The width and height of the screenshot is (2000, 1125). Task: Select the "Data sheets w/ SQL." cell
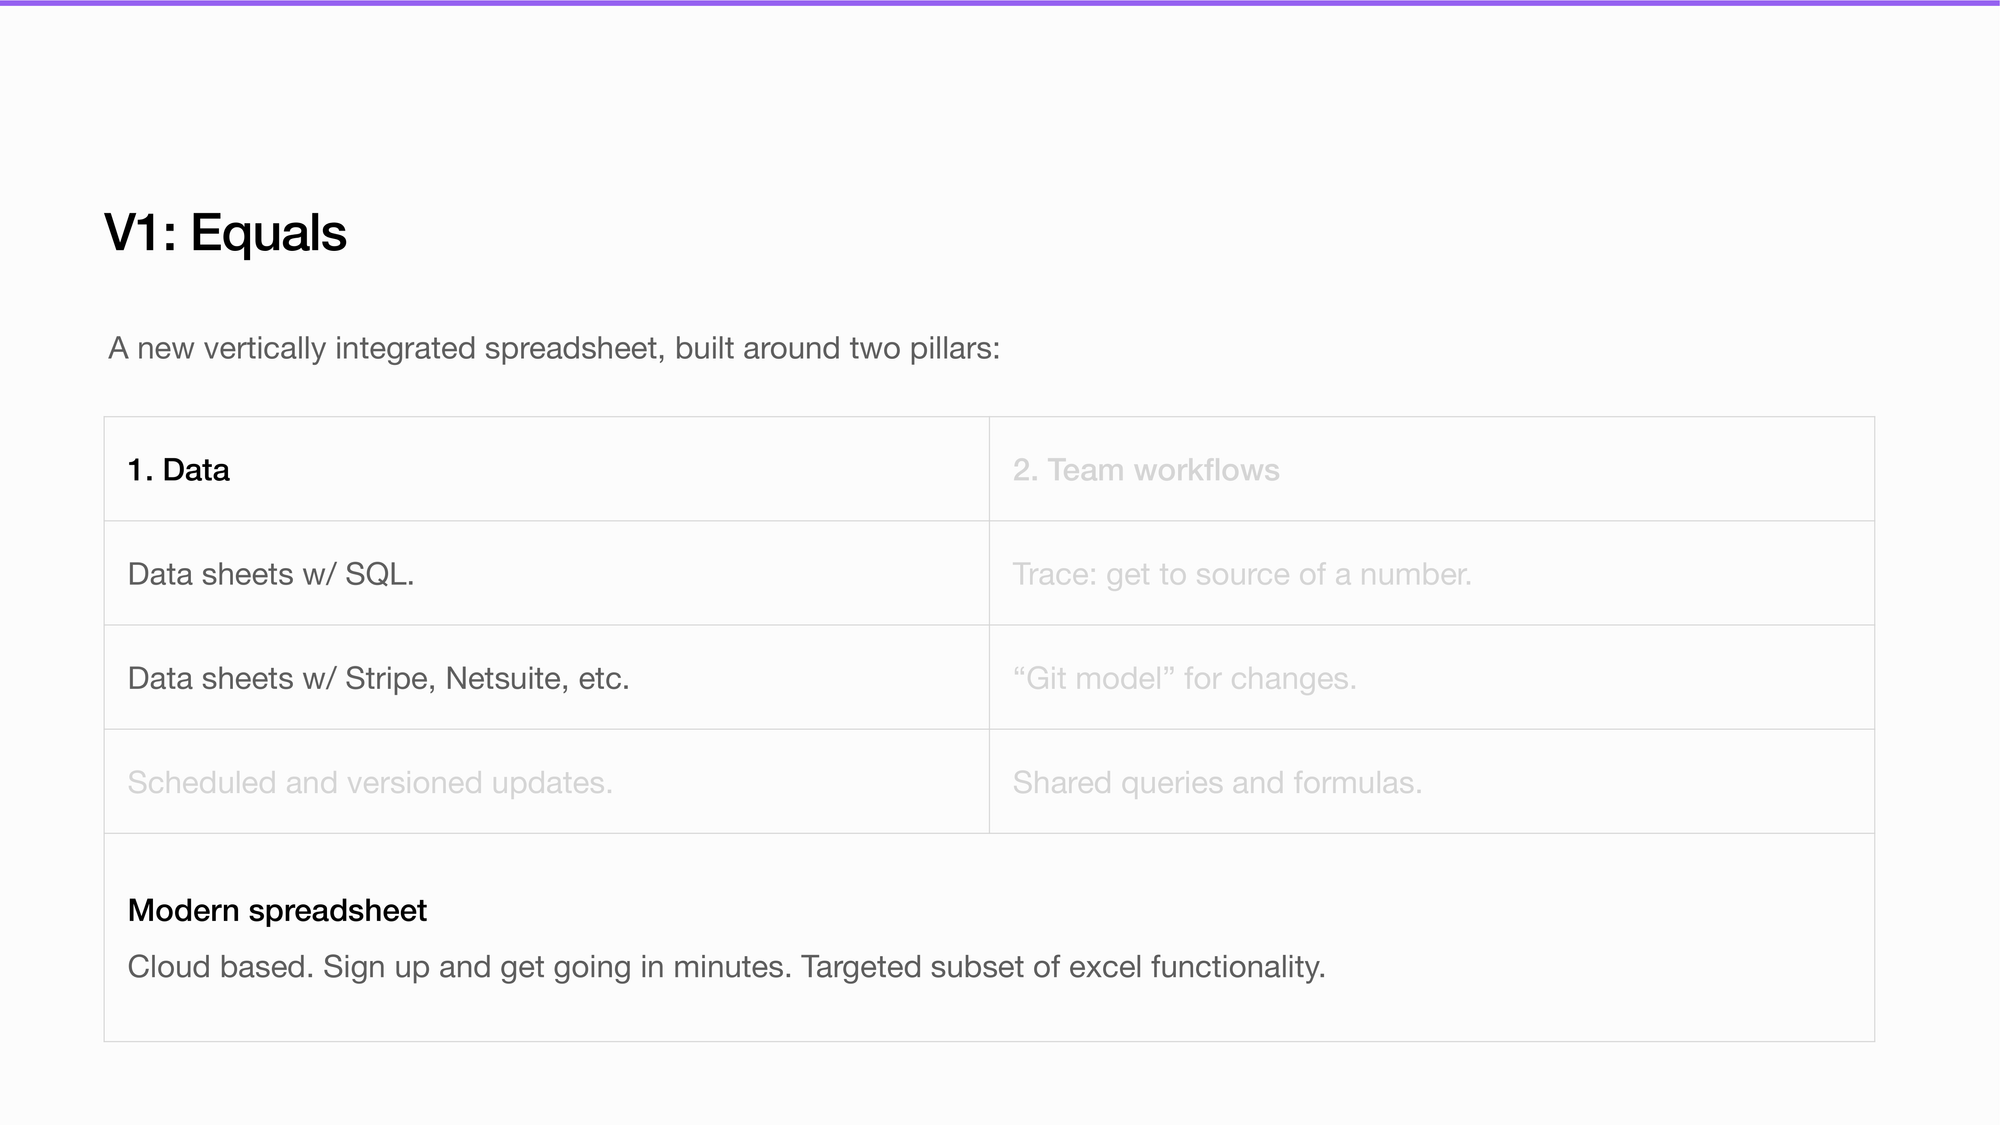click(x=270, y=574)
